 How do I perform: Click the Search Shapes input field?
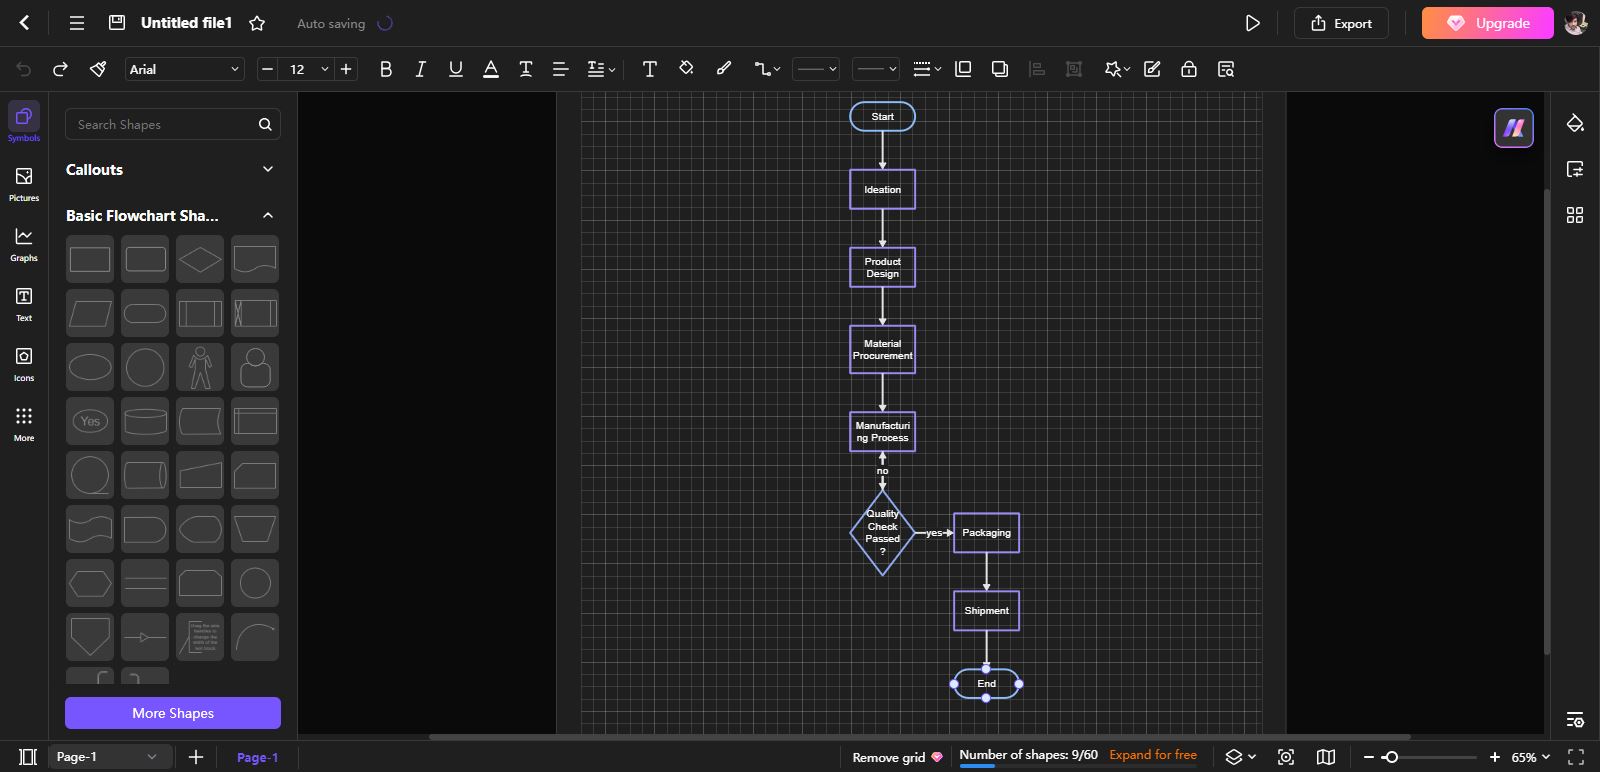[173, 124]
